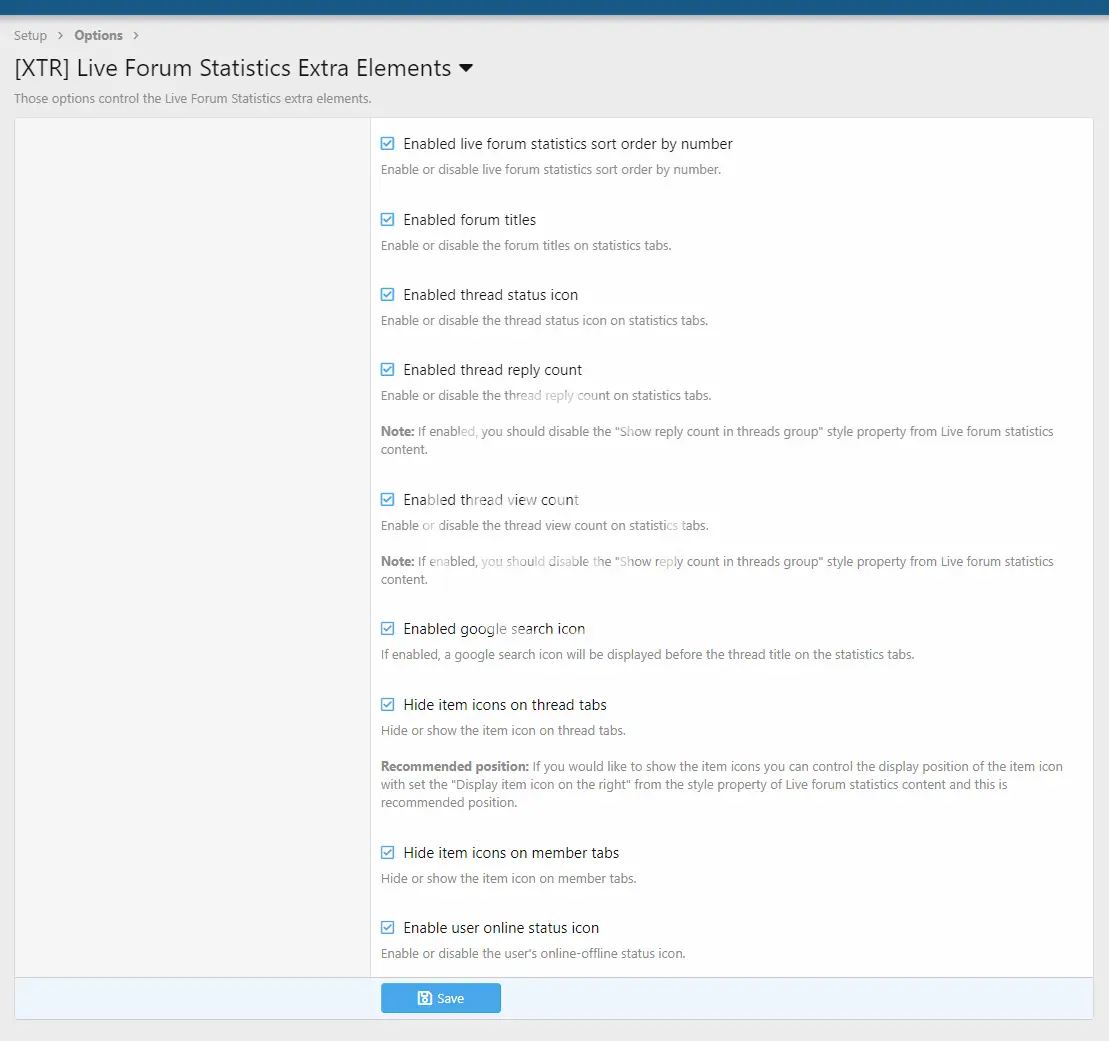The width and height of the screenshot is (1109, 1041).
Task: Disable the user online status icon checkbox
Action: (388, 928)
